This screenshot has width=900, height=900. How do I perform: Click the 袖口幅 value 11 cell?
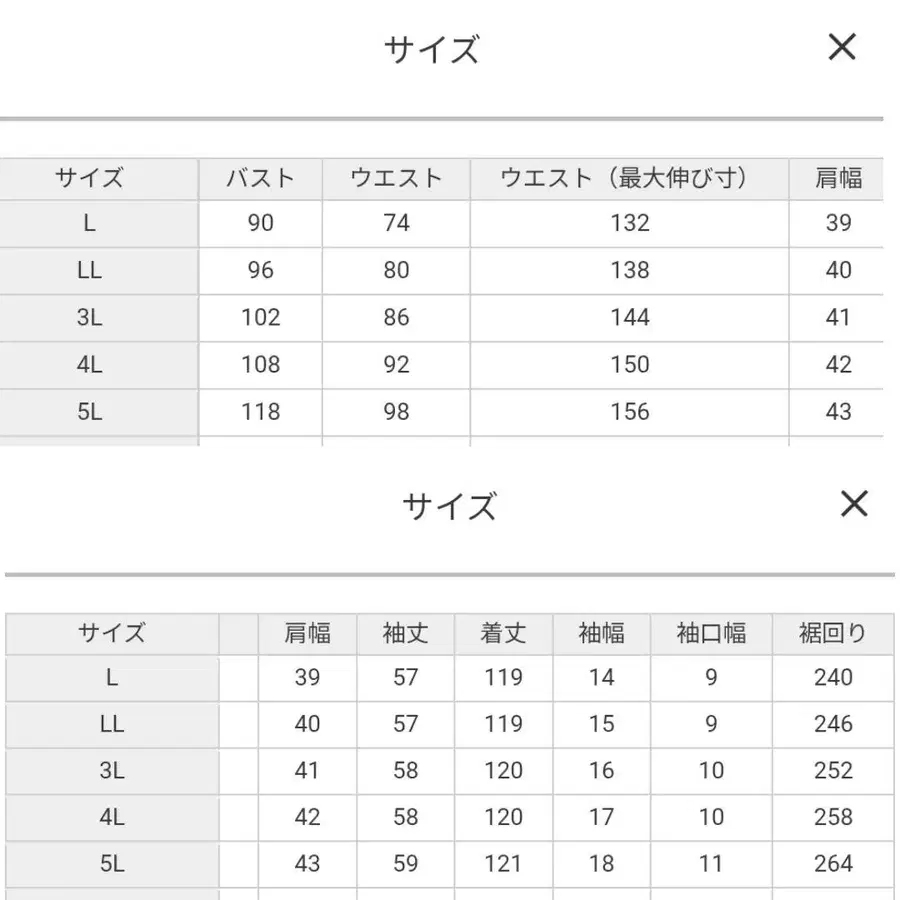711,864
